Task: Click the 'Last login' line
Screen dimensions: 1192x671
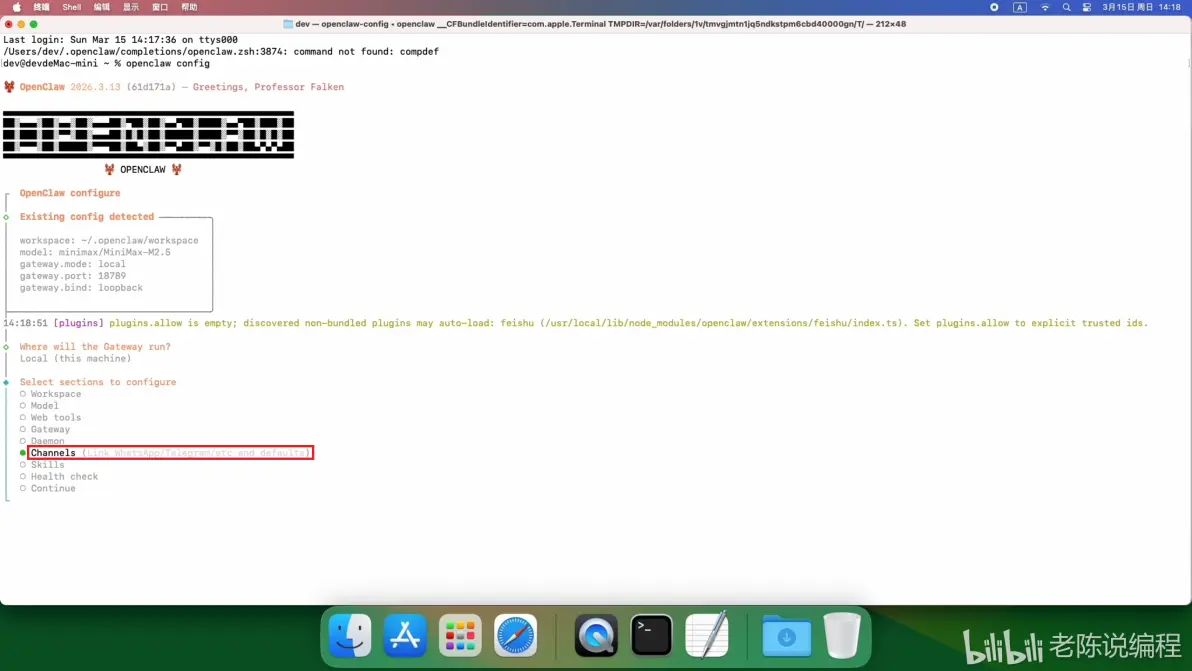Action: [120, 40]
